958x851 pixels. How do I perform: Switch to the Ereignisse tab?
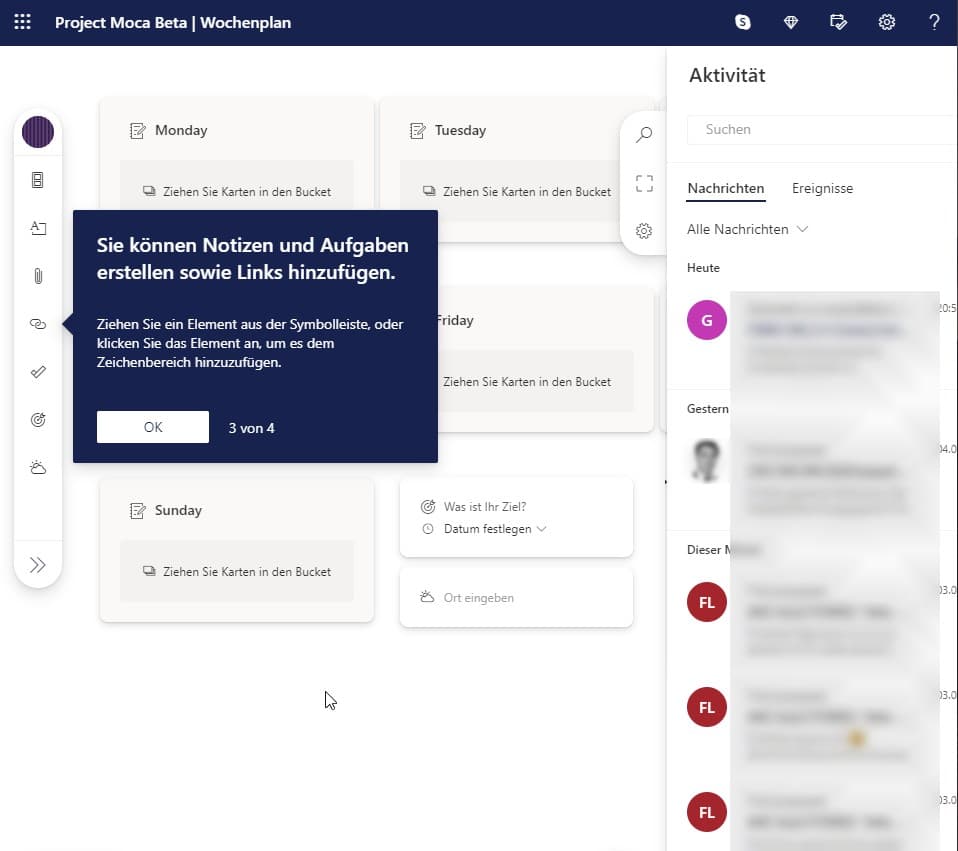822,188
